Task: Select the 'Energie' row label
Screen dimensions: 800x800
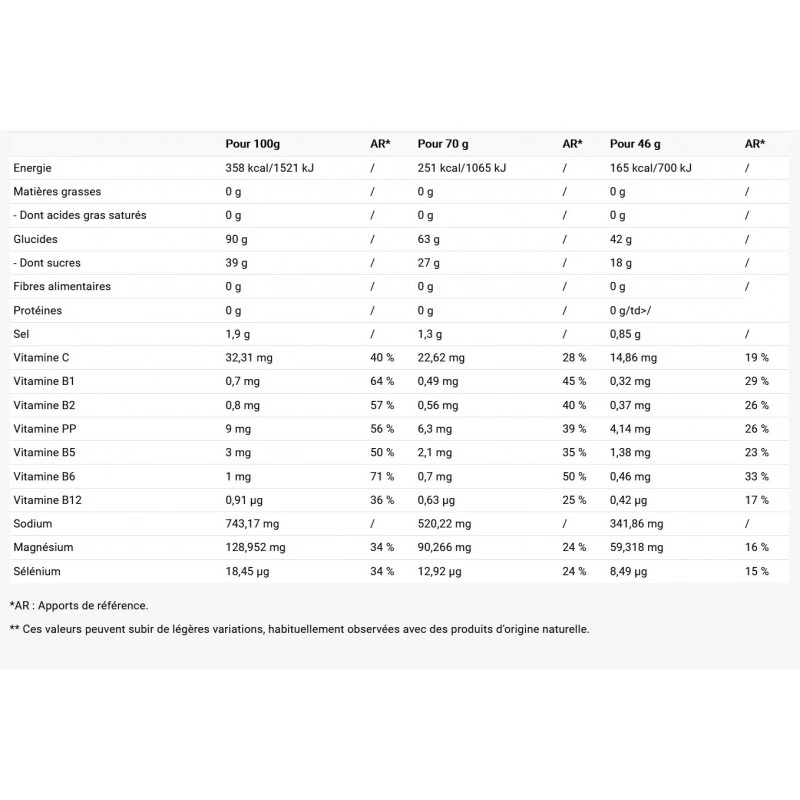Action: [33, 168]
